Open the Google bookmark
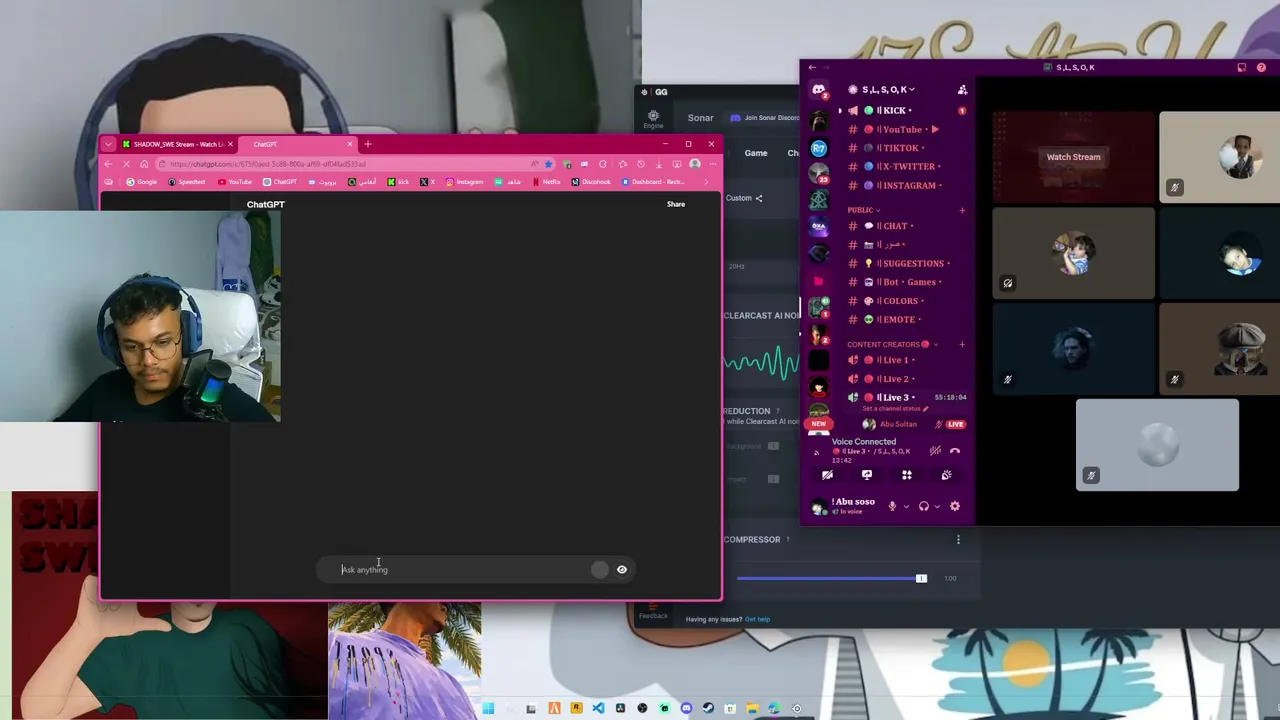 (x=141, y=182)
